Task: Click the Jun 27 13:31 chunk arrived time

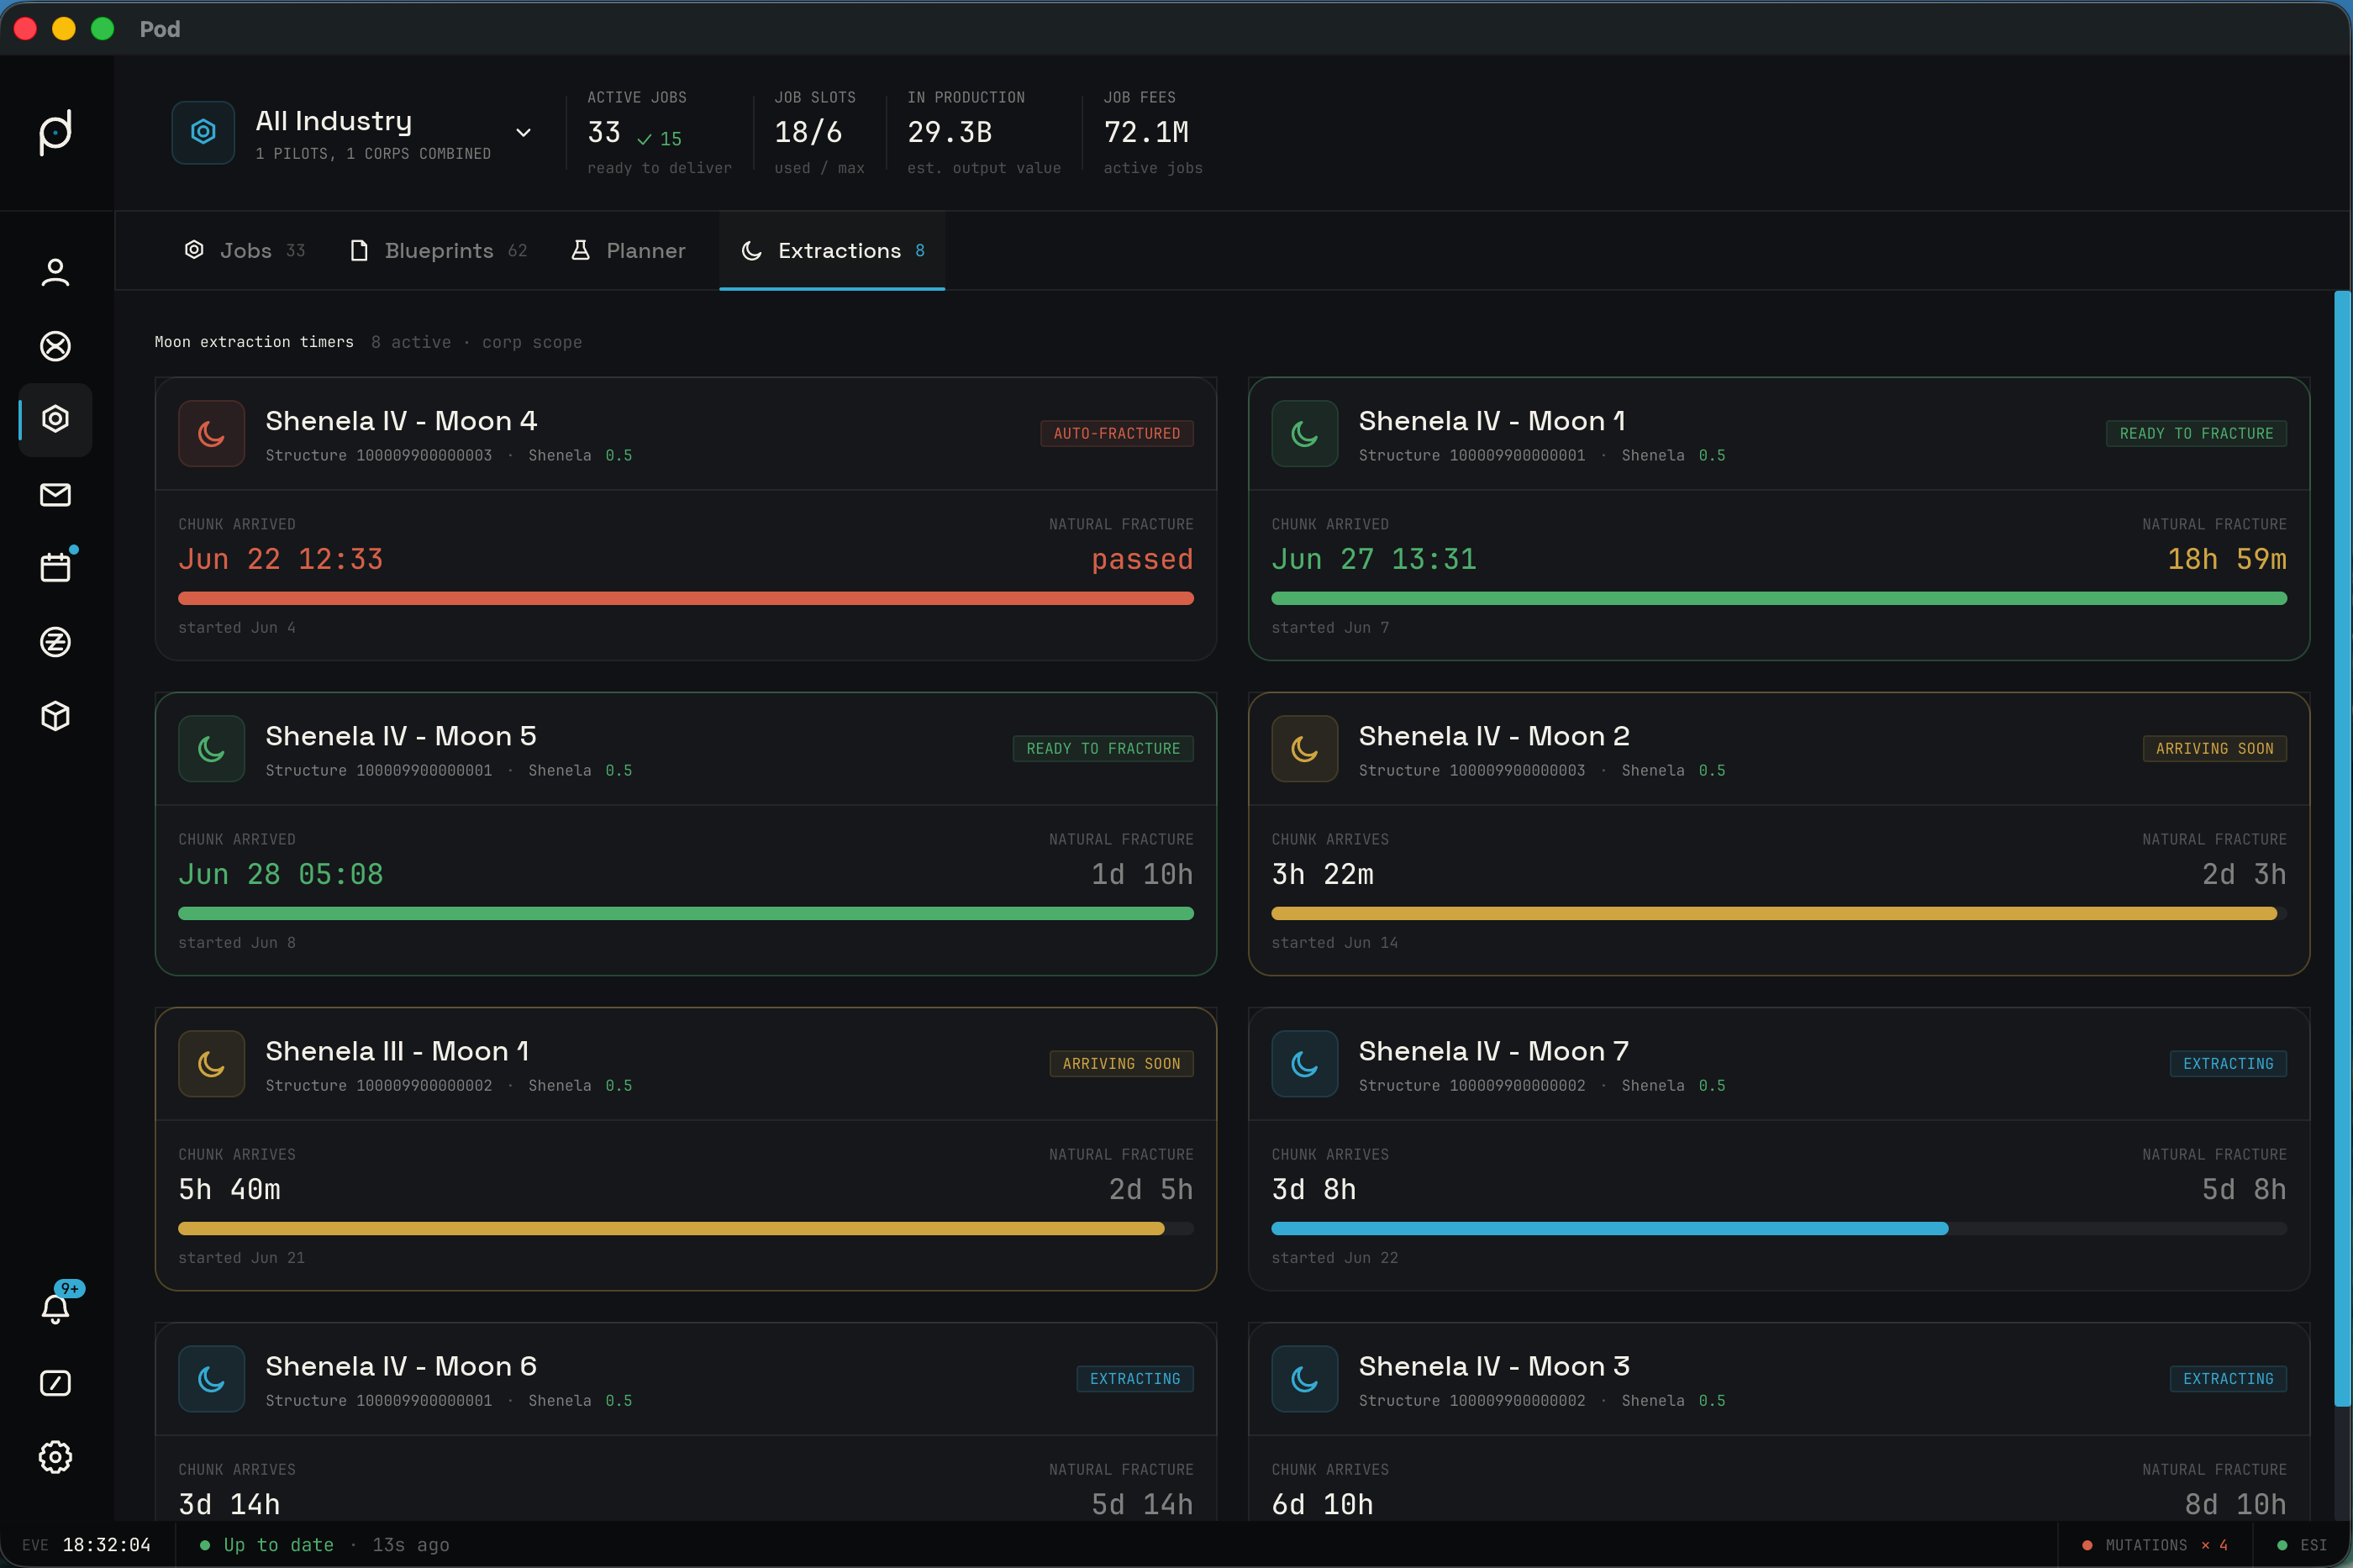Action: pyautogui.click(x=1374, y=559)
